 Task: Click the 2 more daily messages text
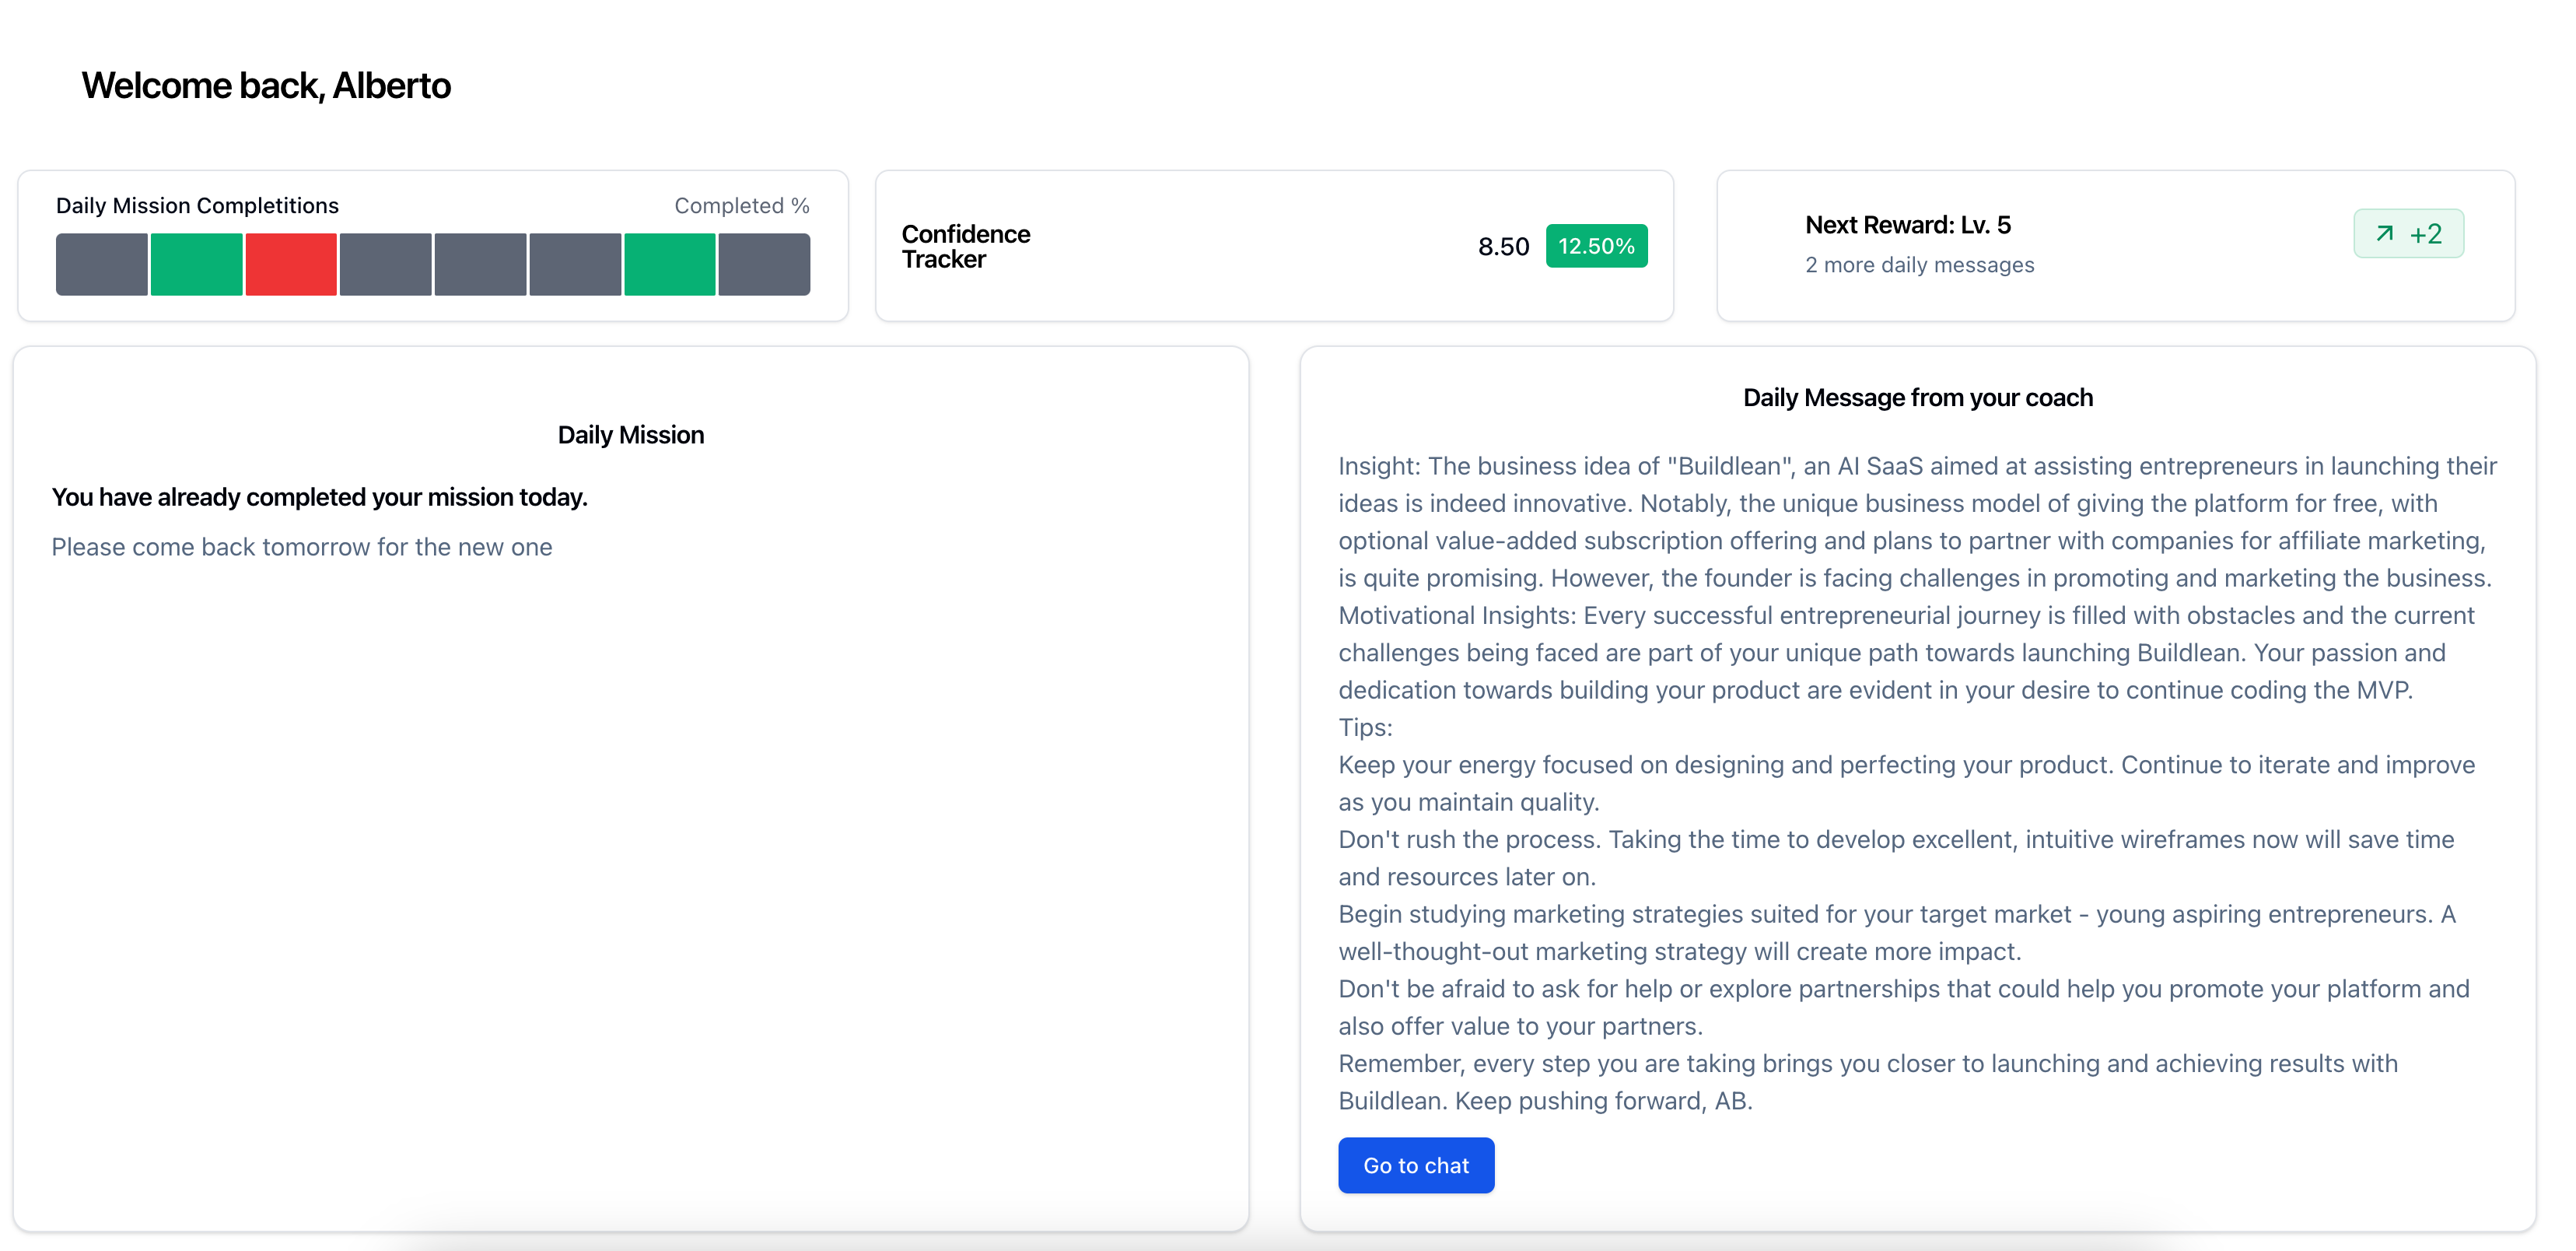tap(1919, 265)
